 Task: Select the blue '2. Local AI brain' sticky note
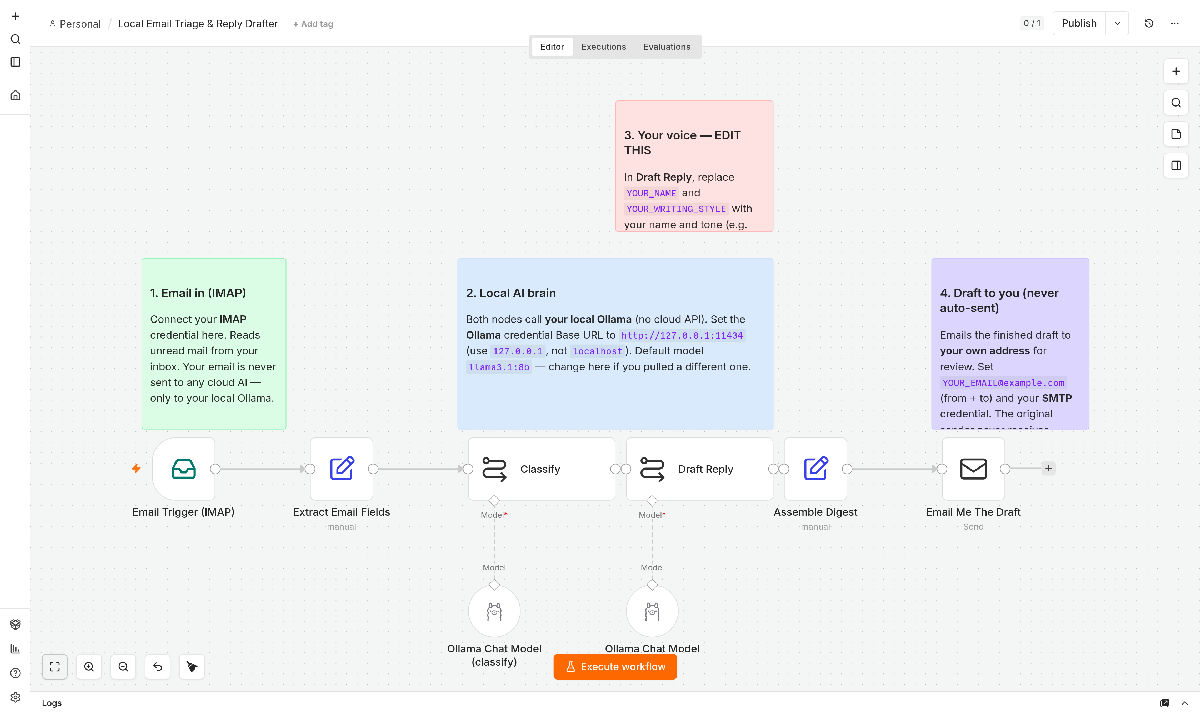tap(615, 344)
